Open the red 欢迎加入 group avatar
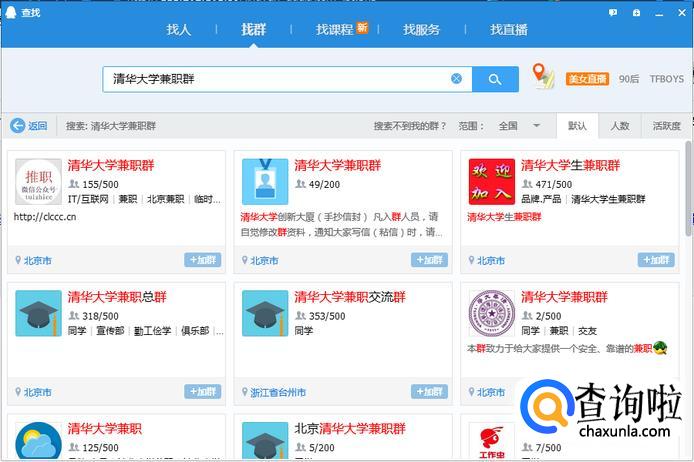 pyautogui.click(x=492, y=181)
